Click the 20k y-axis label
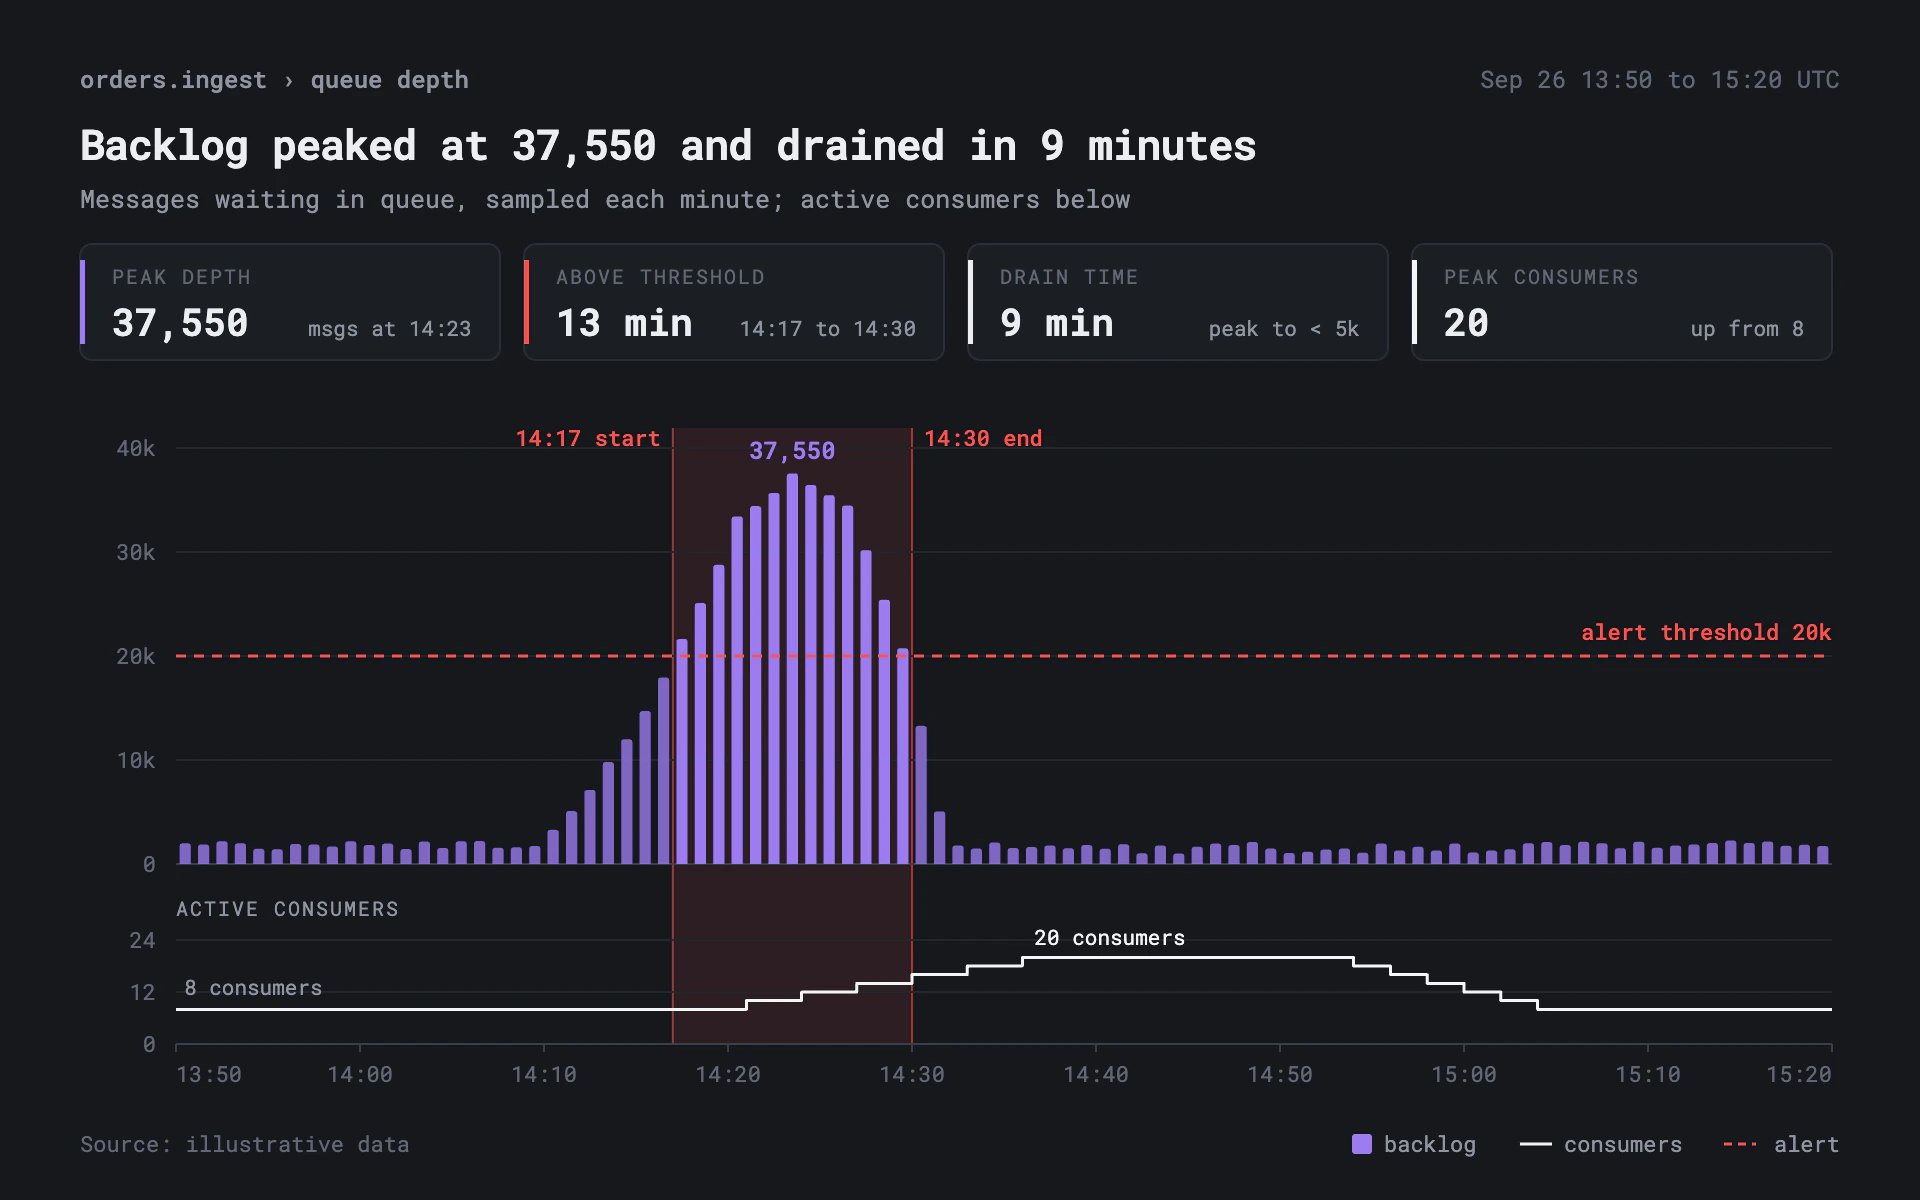This screenshot has width=1920, height=1200. click(x=136, y=656)
